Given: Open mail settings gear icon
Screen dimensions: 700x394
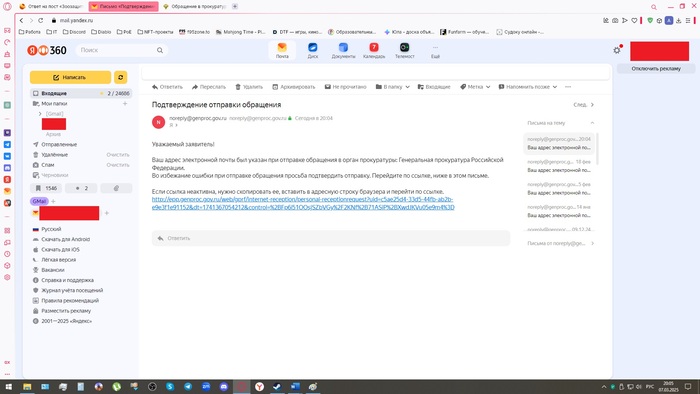Looking at the screenshot, I should click(x=617, y=50).
